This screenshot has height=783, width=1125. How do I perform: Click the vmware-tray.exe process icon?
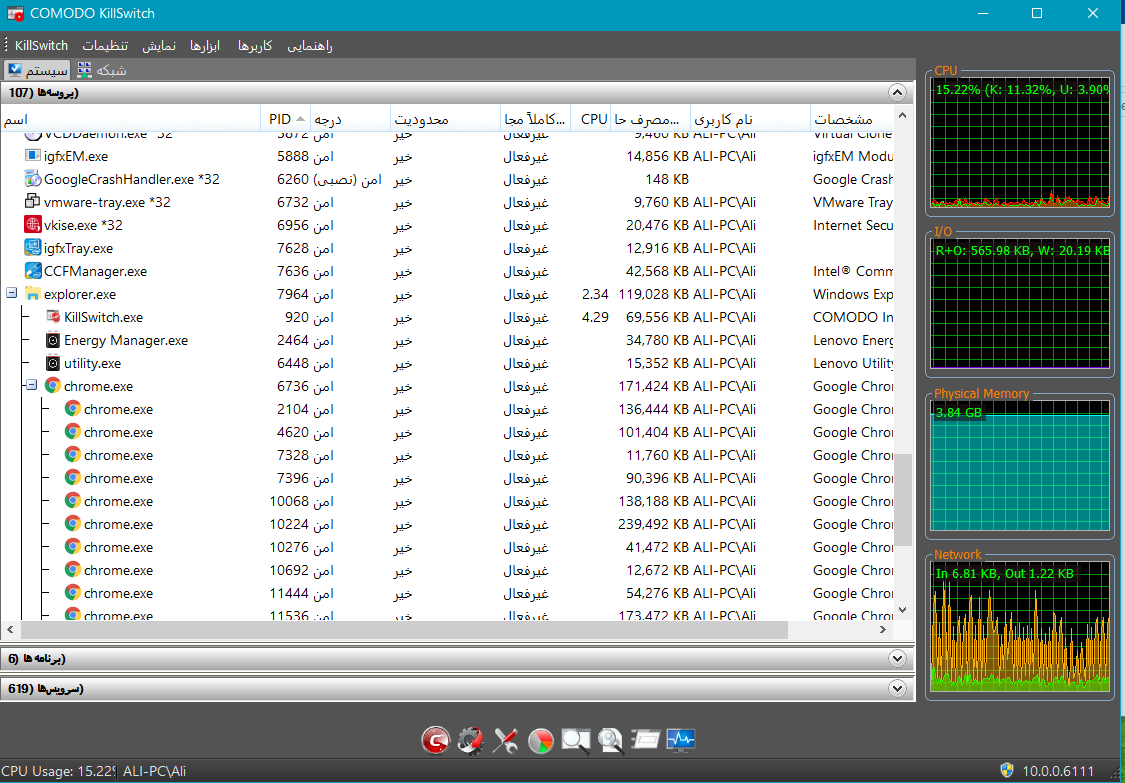coord(33,202)
